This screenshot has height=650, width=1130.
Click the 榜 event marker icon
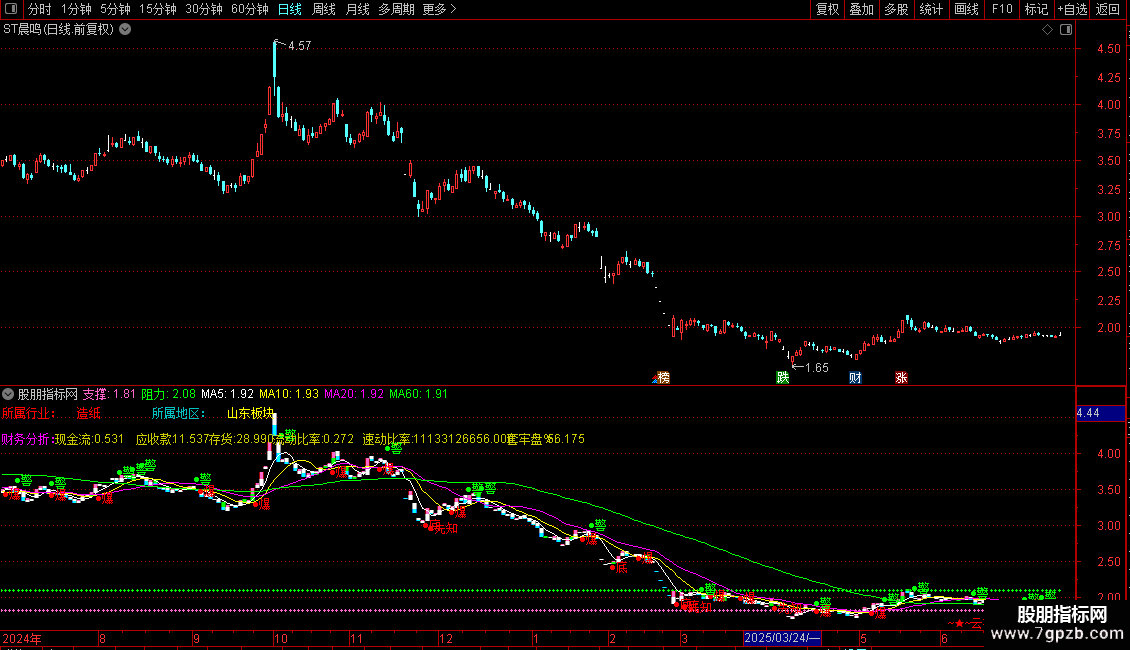663,378
